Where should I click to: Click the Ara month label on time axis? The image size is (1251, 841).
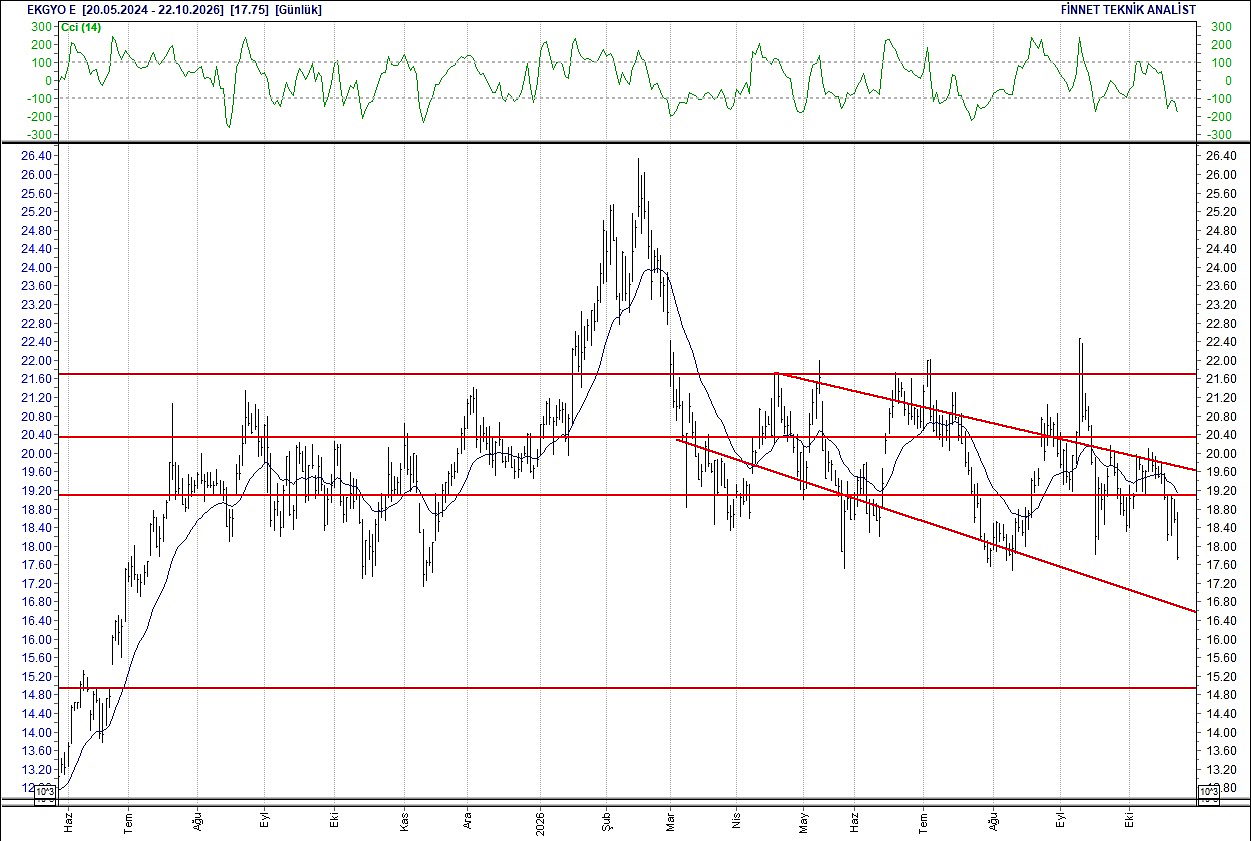click(469, 820)
